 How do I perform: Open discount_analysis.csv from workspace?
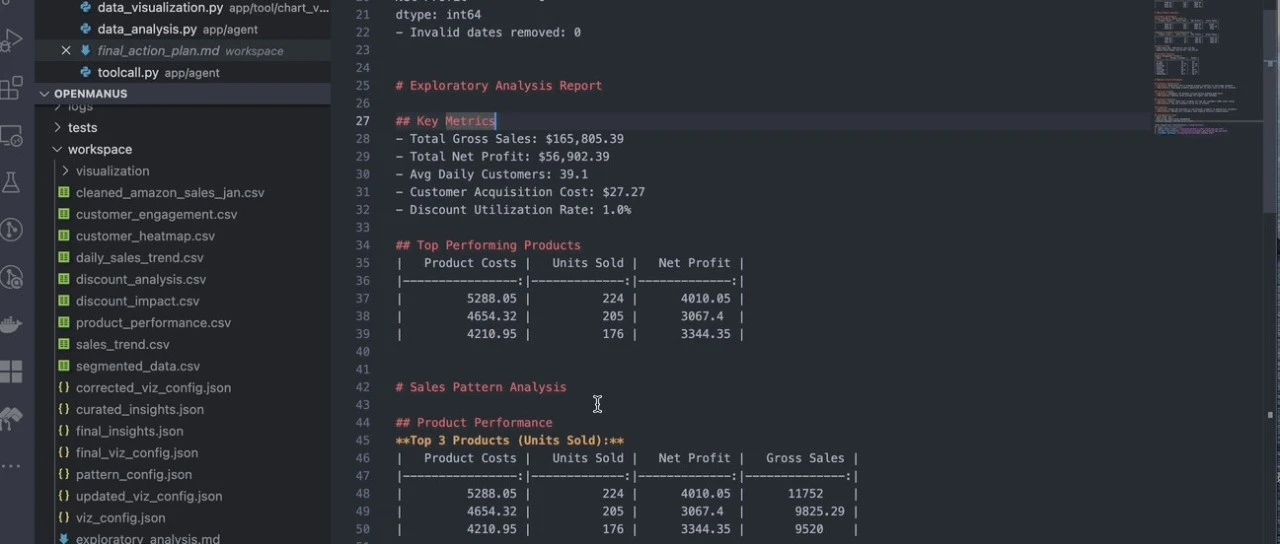[140, 280]
